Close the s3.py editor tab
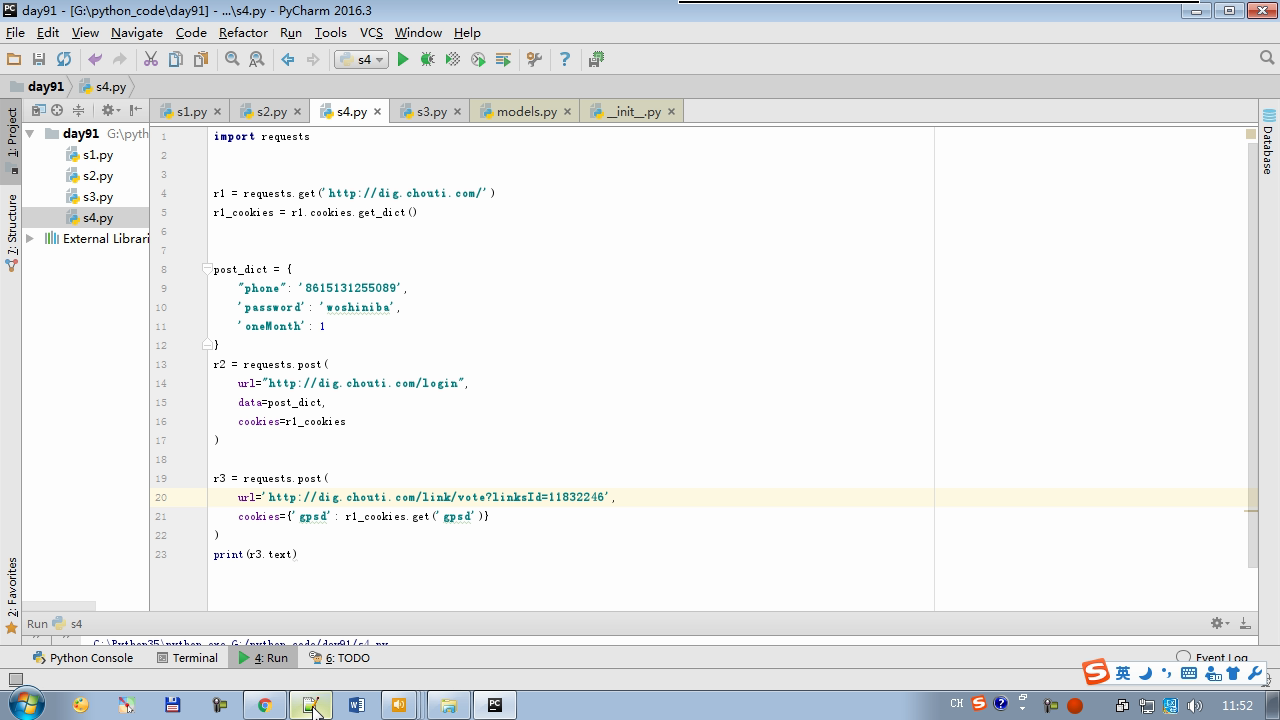1280x720 pixels. point(458,112)
